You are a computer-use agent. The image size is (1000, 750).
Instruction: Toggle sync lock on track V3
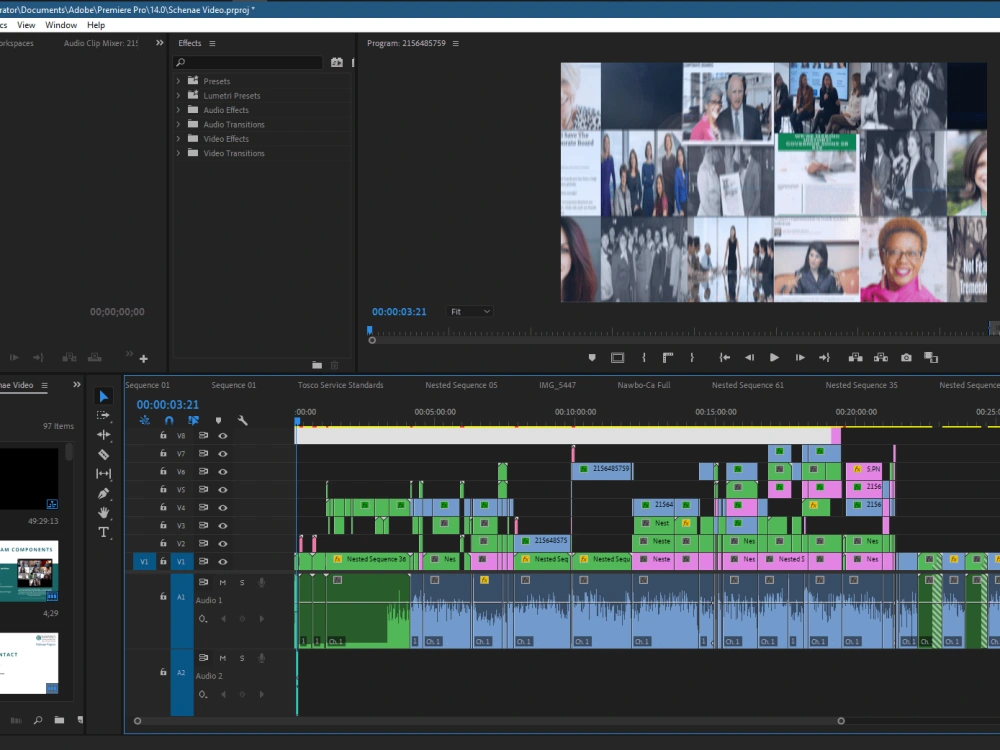[203, 526]
